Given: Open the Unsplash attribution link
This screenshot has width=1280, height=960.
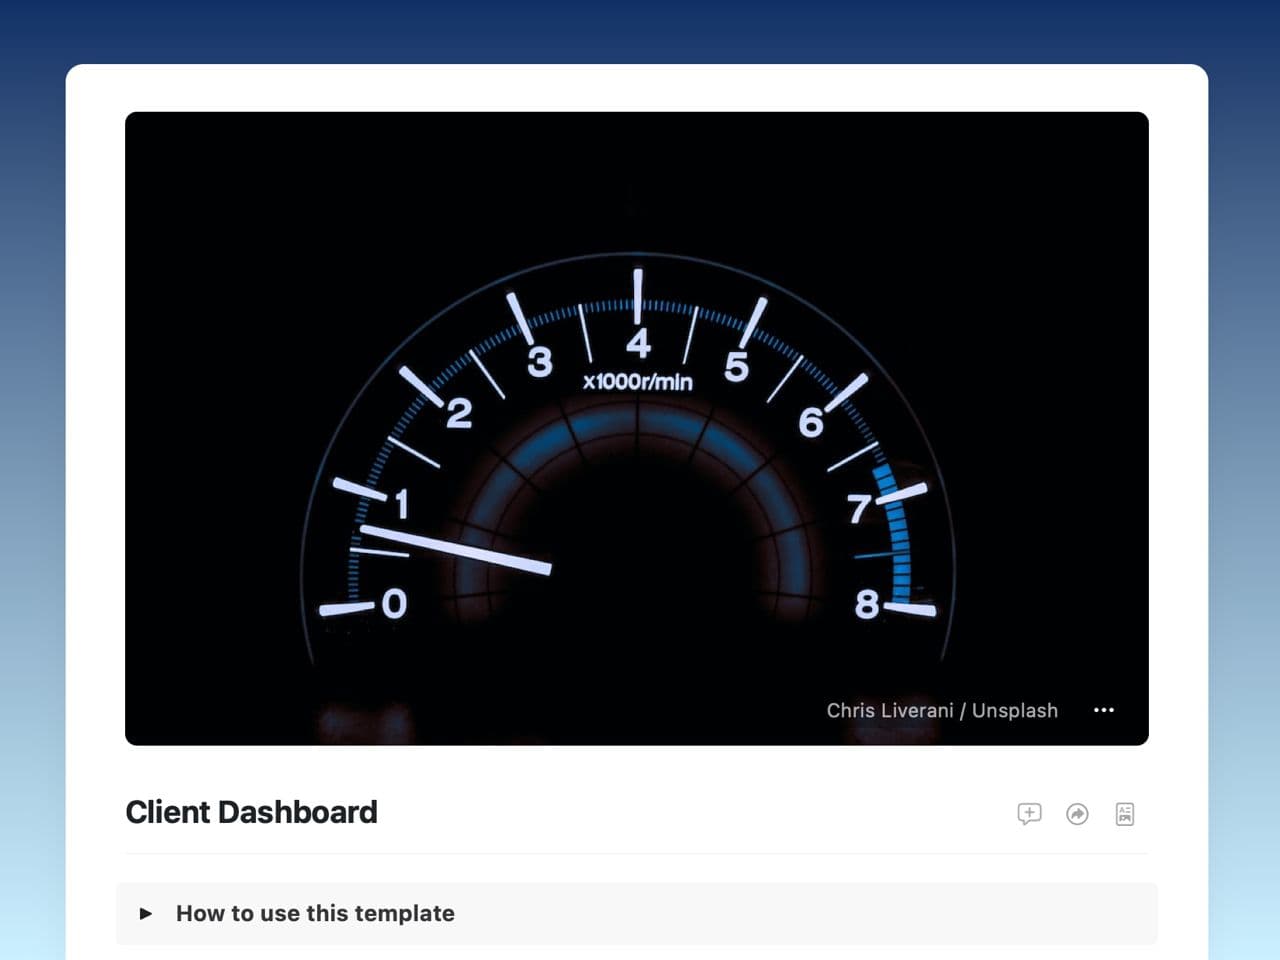Looking at the screenshot, I should pos(1014,710).
